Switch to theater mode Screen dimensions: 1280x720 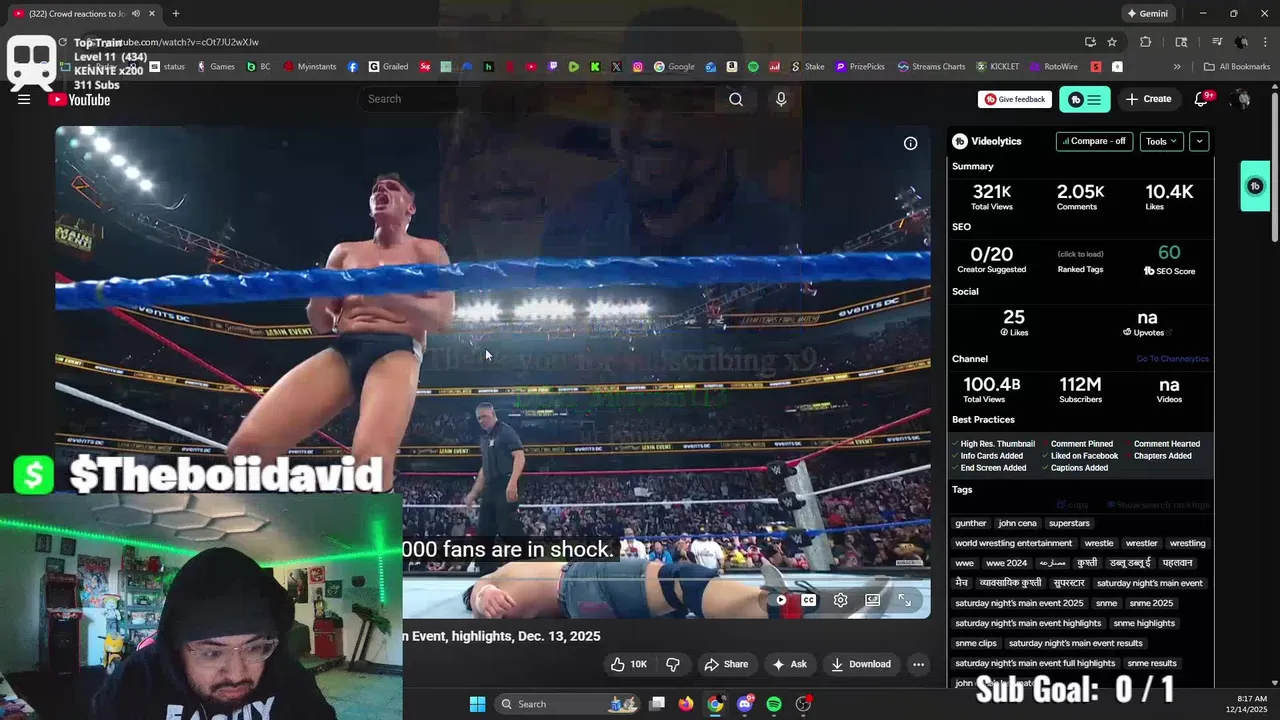click(873, 600)
